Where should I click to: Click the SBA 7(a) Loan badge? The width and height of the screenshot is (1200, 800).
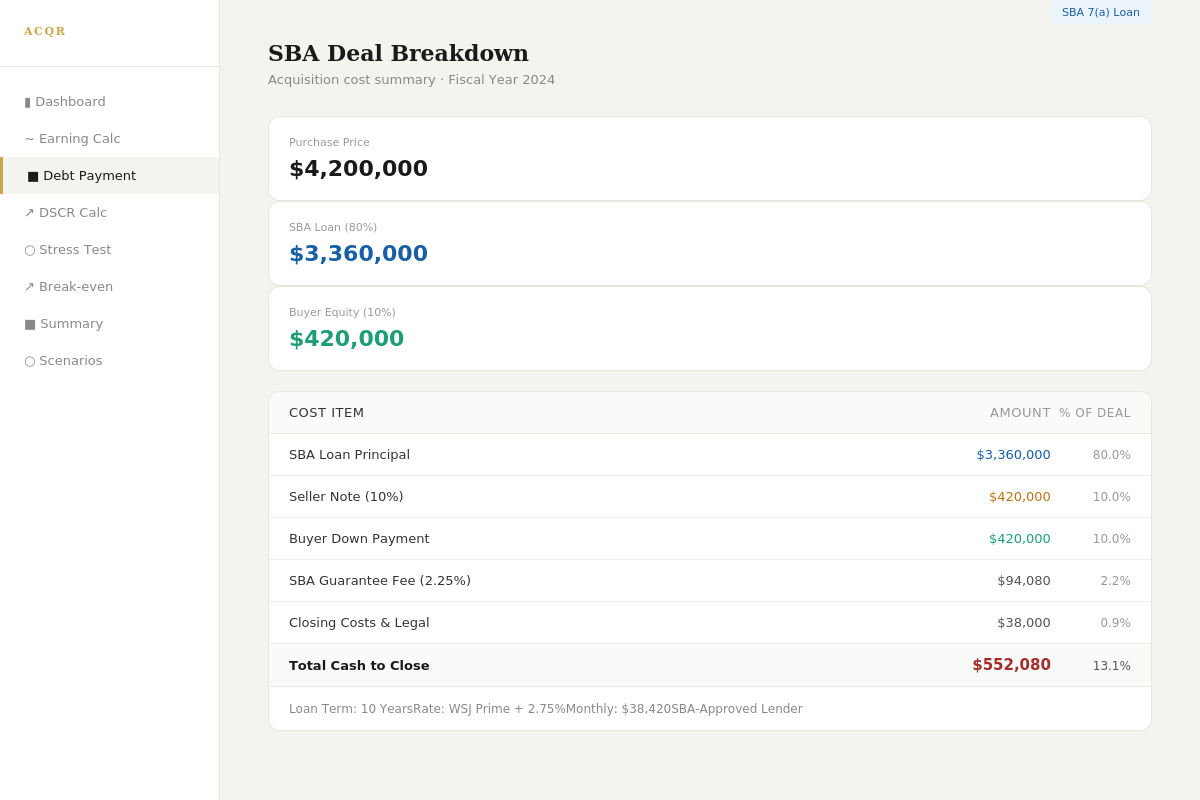pos(1101,12)
